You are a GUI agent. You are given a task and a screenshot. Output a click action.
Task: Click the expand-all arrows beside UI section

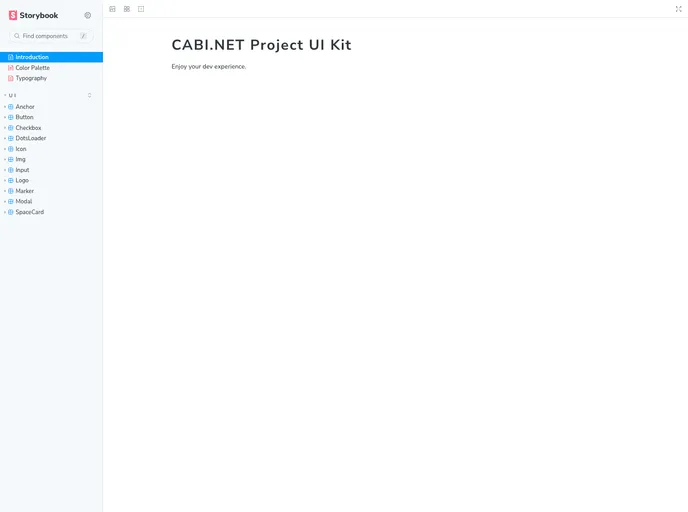click(90, 95)
